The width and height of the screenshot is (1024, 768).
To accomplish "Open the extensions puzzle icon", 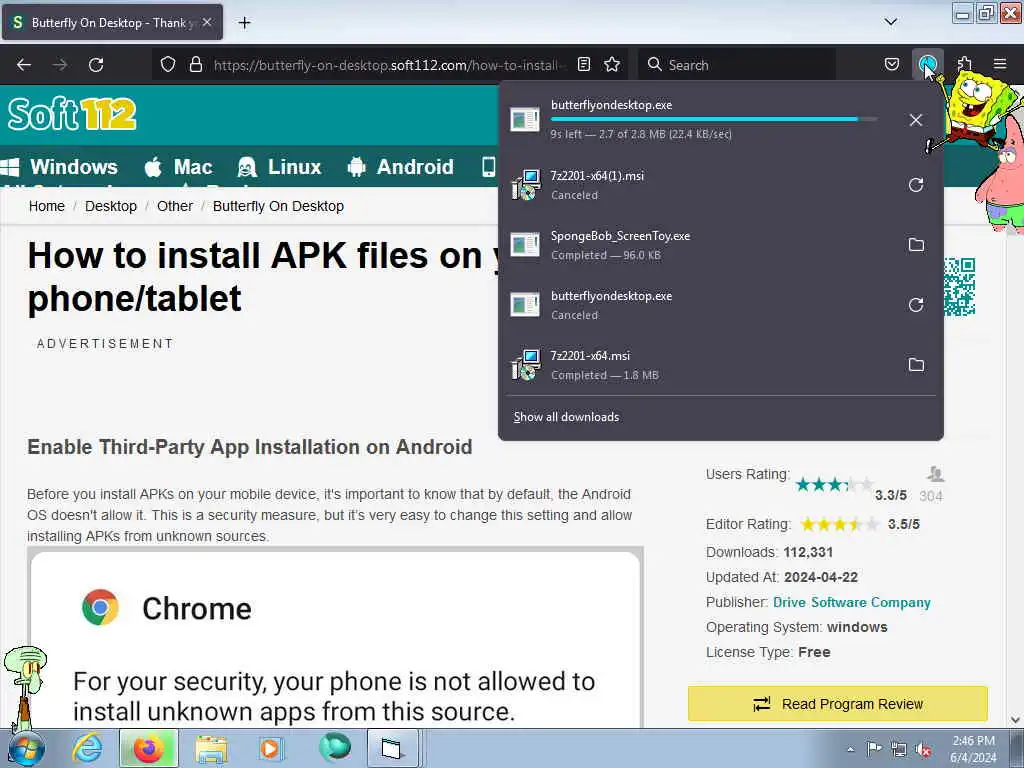I will 965,65.
